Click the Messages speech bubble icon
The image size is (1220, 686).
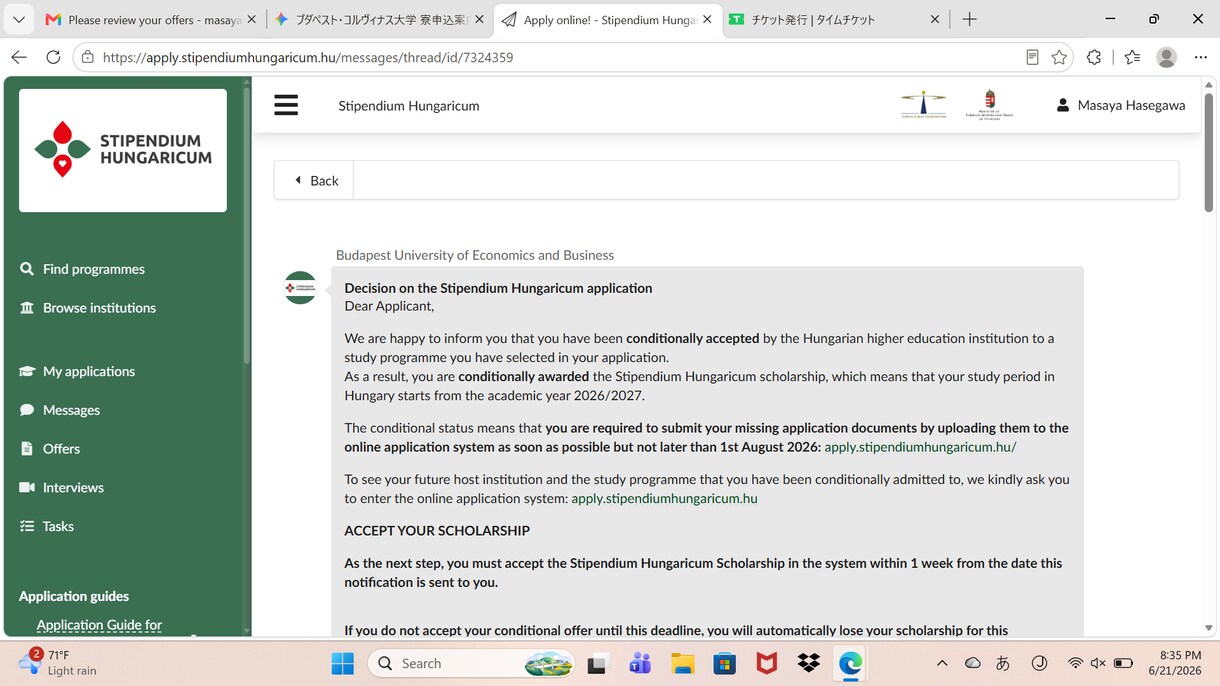27,410
